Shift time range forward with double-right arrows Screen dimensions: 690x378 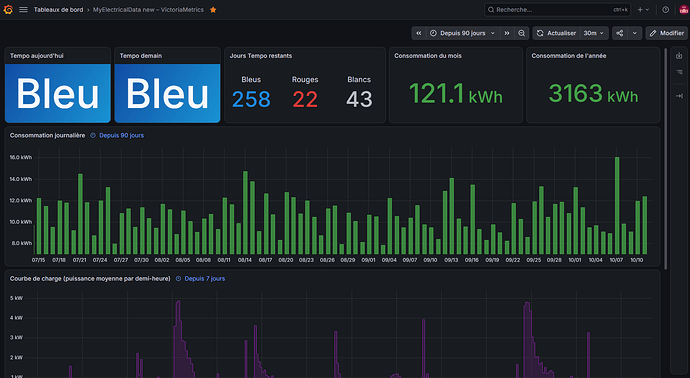(x=507, y=33)
